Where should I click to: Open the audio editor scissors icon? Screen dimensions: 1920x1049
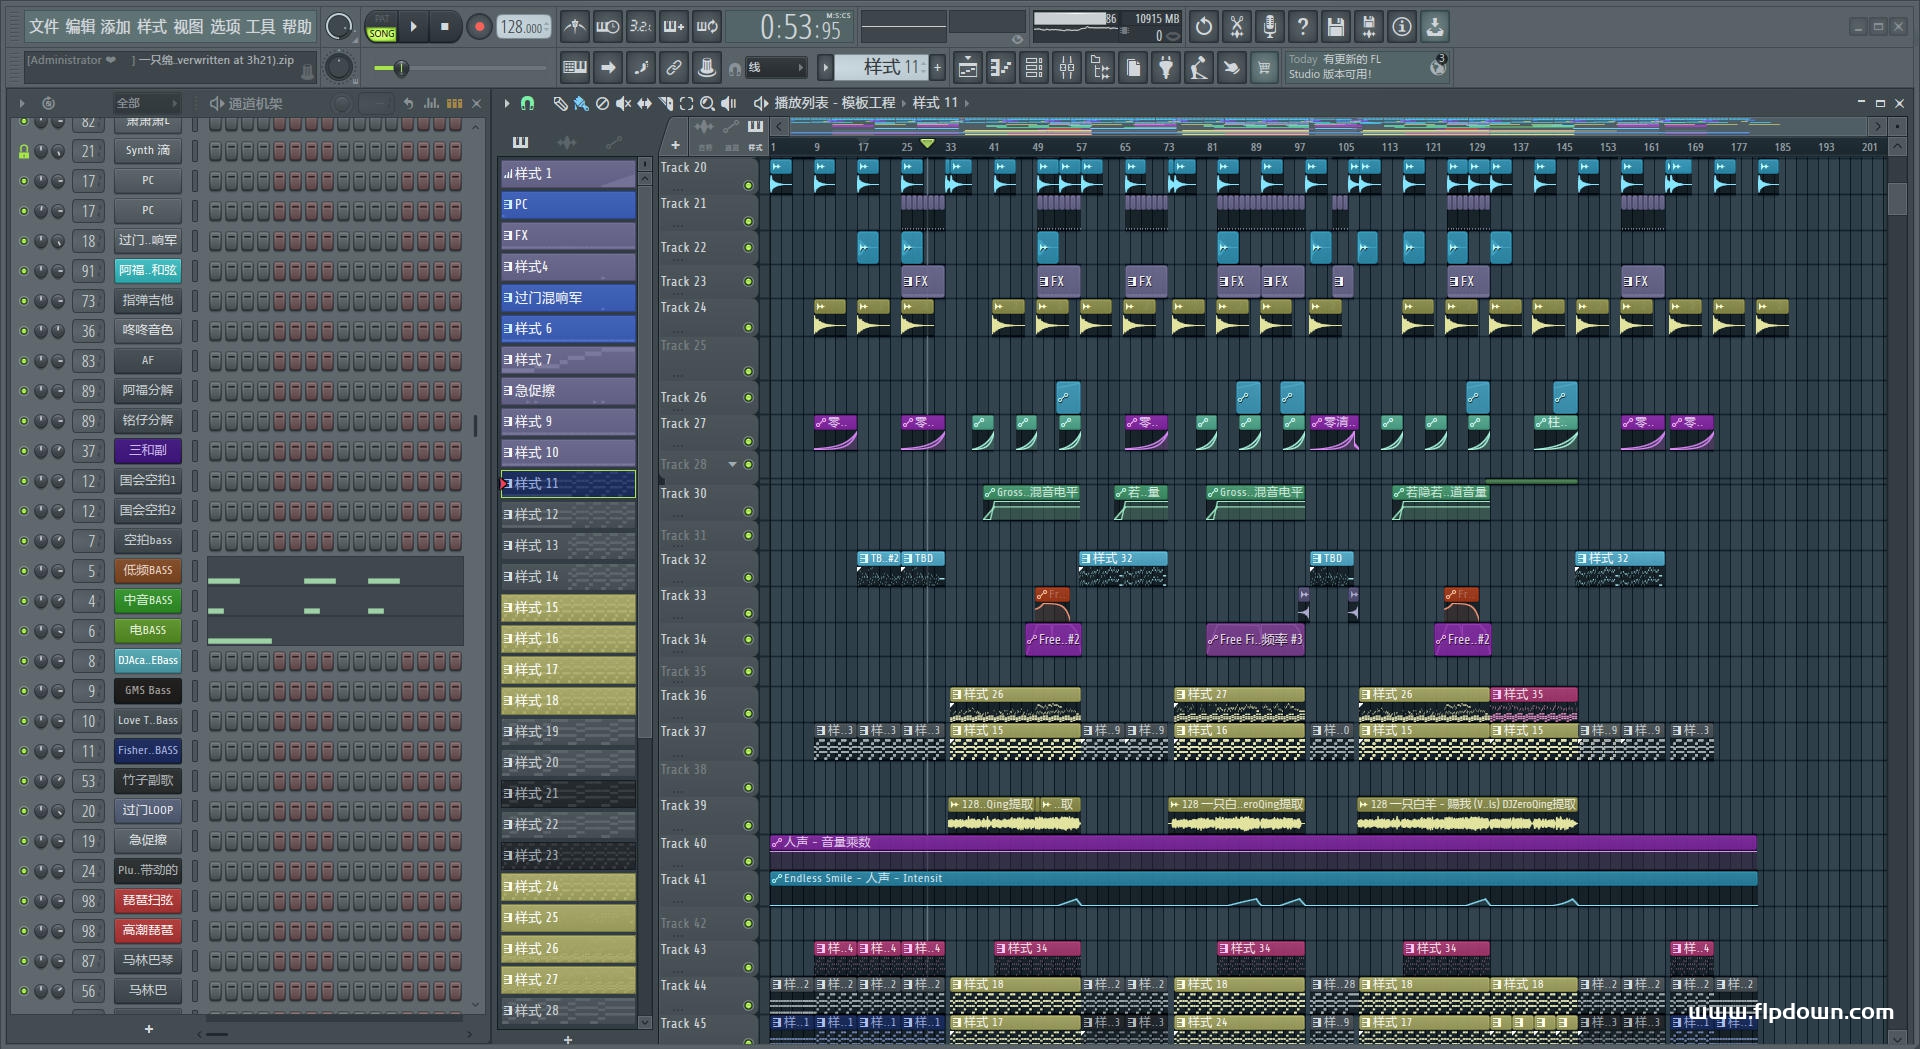coord(1237,27)
